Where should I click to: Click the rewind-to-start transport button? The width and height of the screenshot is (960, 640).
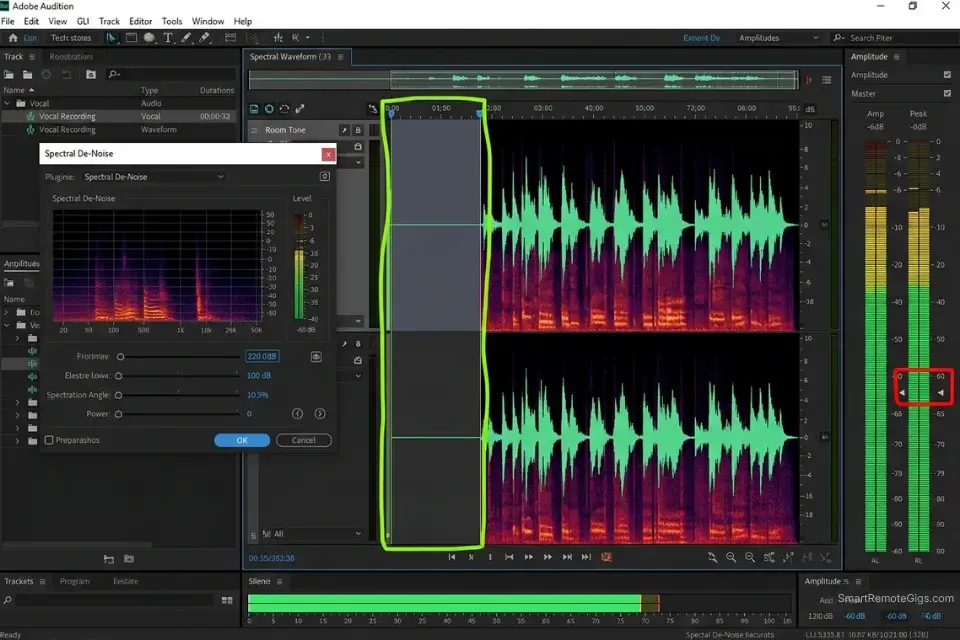click(x=452, y=557)
